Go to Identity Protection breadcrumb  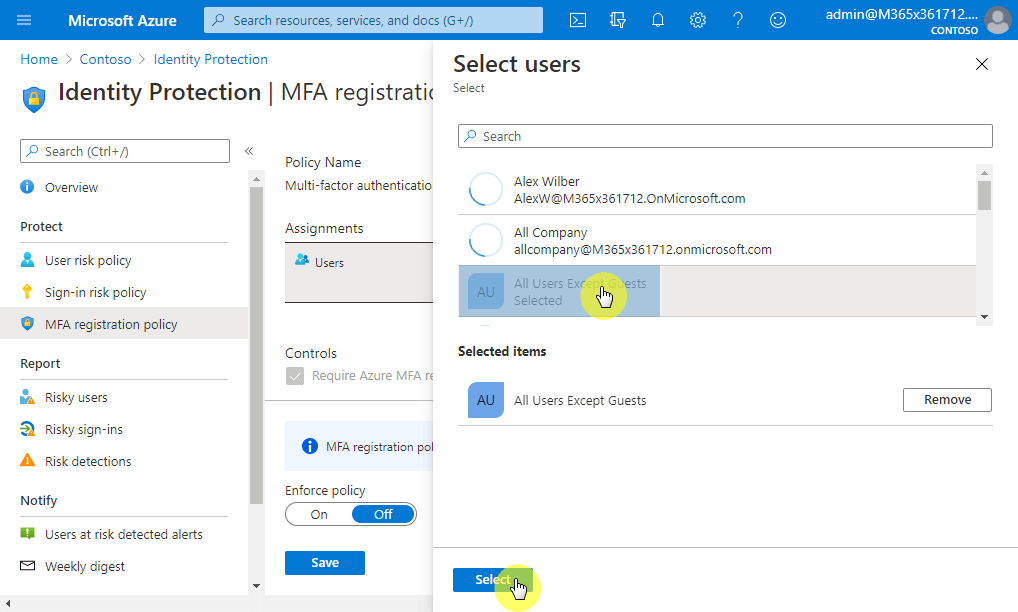tap(210, 59)
